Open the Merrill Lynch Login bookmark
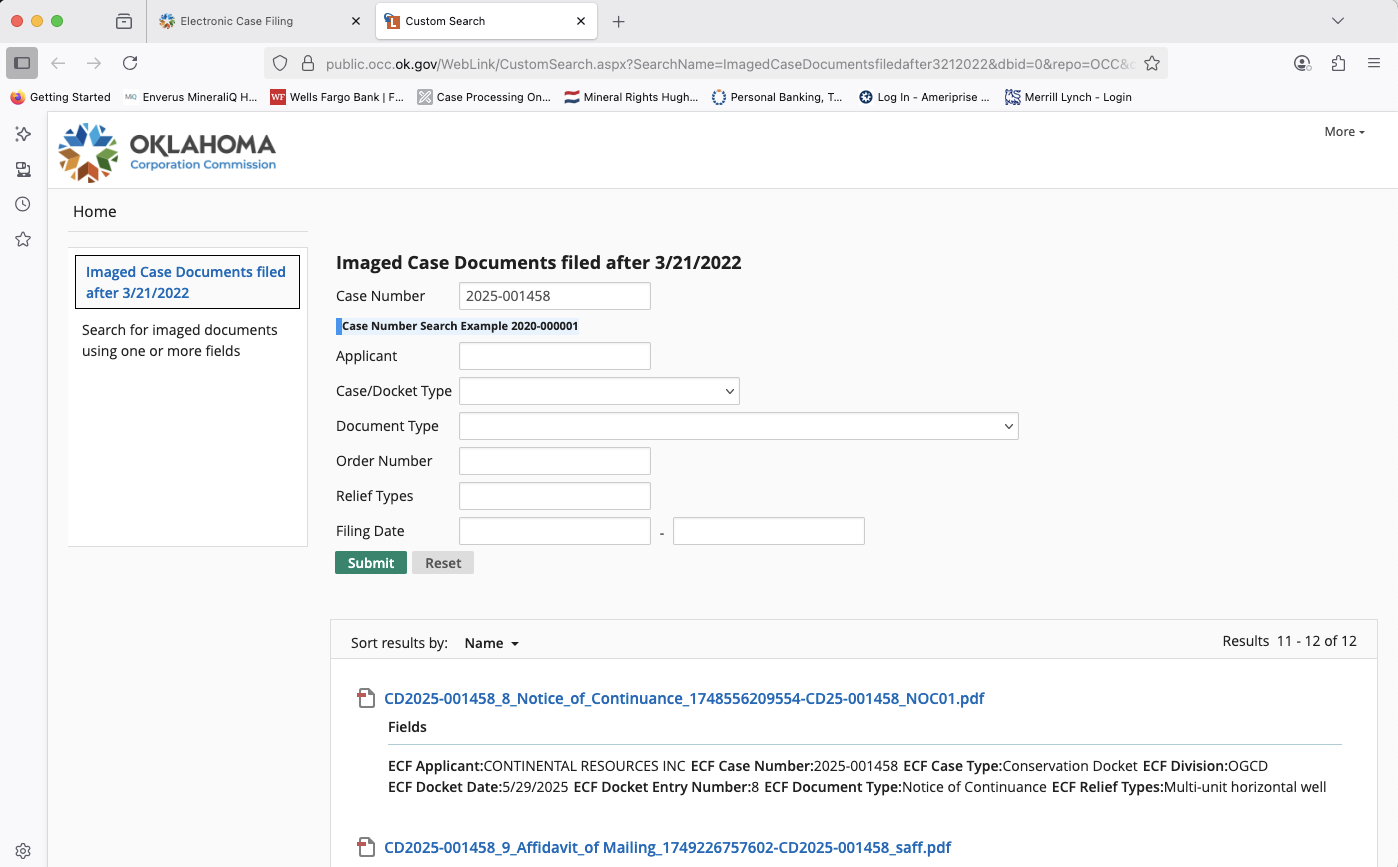Screen dimensions: 1398x867 [1069, 97]
